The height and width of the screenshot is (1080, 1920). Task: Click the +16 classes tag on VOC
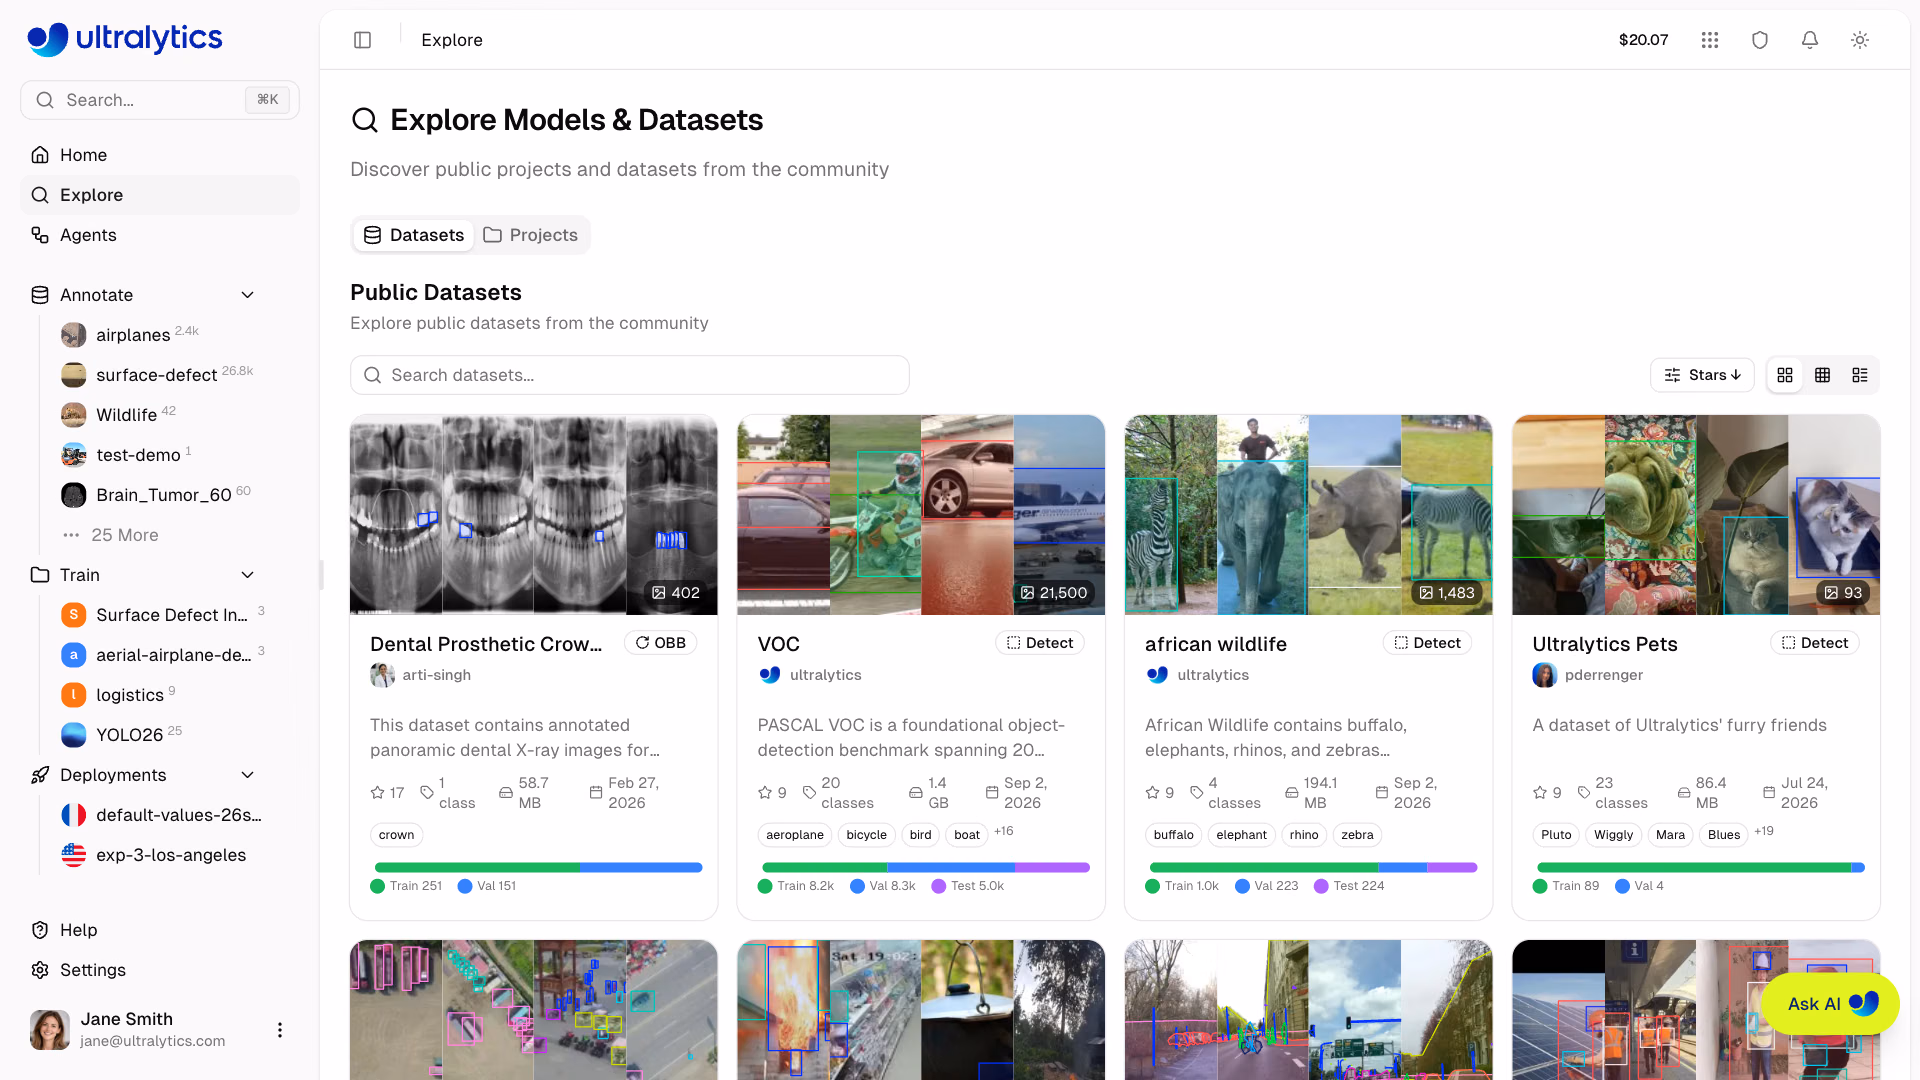1003,831
